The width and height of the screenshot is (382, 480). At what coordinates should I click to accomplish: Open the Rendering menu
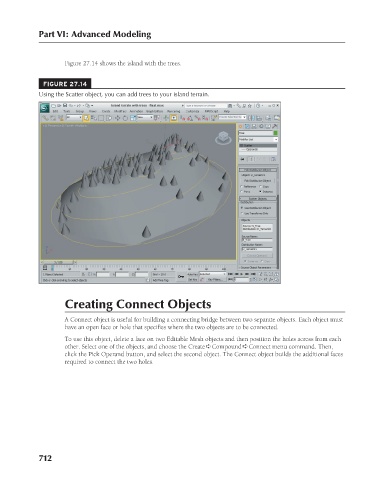pyautogui.click(x=174, y=111)
